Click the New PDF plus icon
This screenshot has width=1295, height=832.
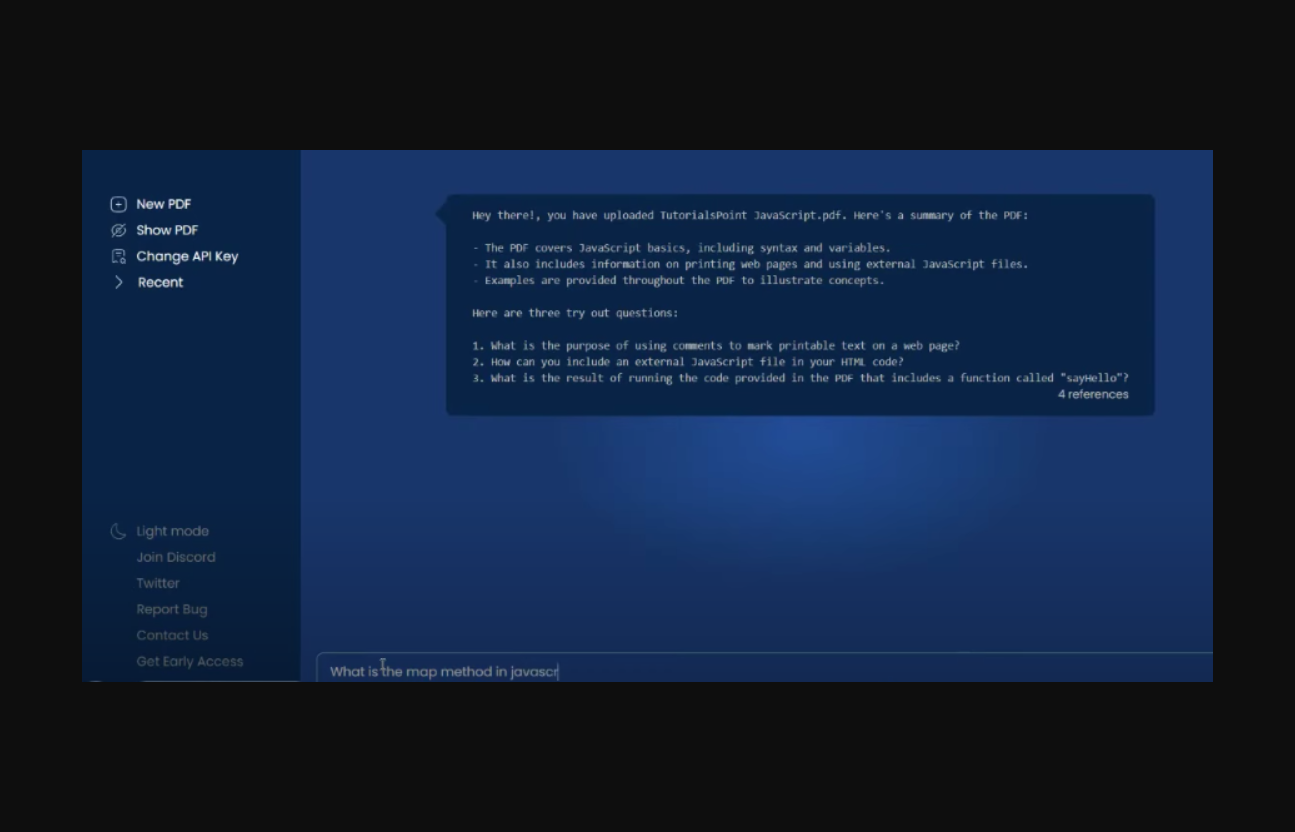pyautogui.click(x=118, y=204)
